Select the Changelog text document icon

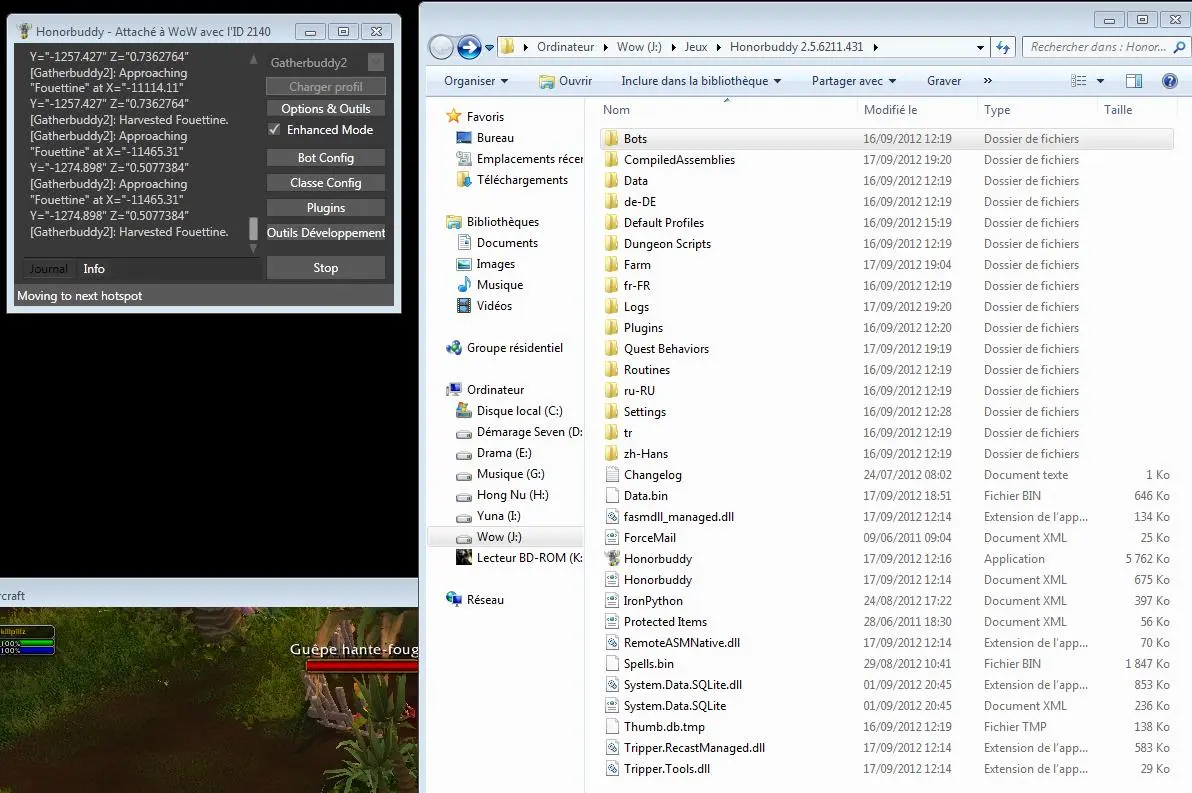coord(613,475)
